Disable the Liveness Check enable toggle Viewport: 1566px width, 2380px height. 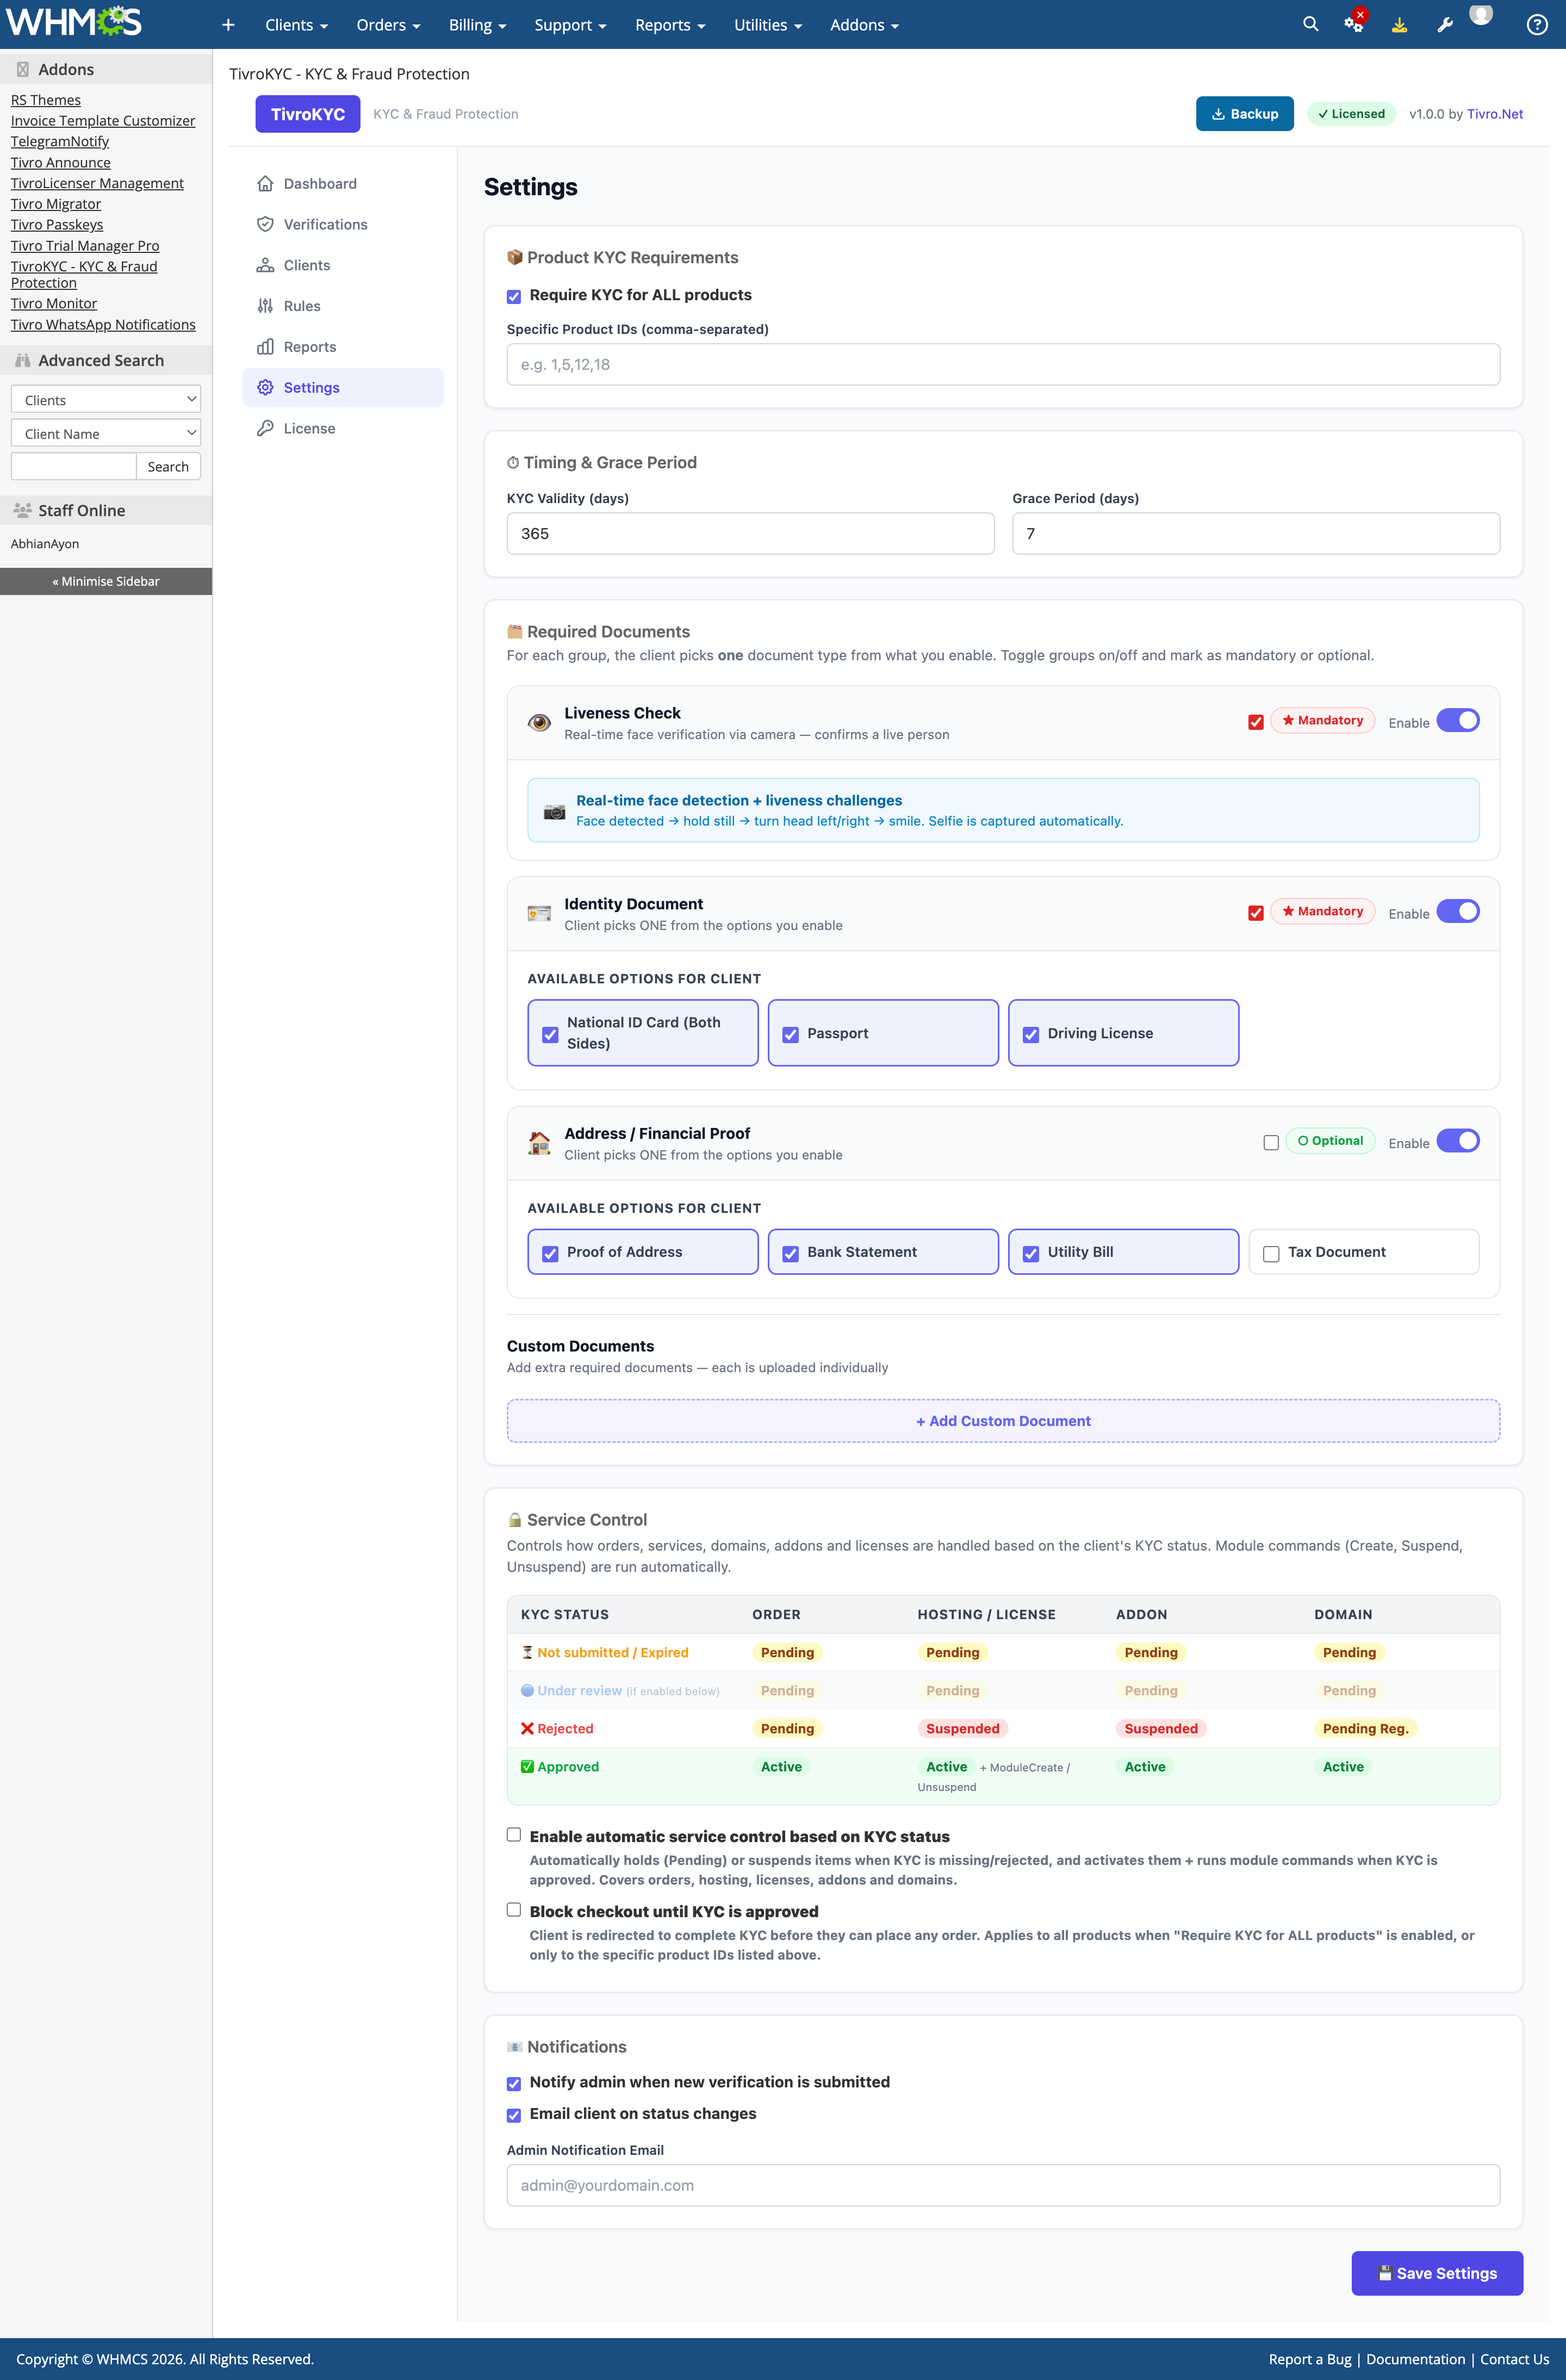pyautogui.click(x=1457, y=720)
